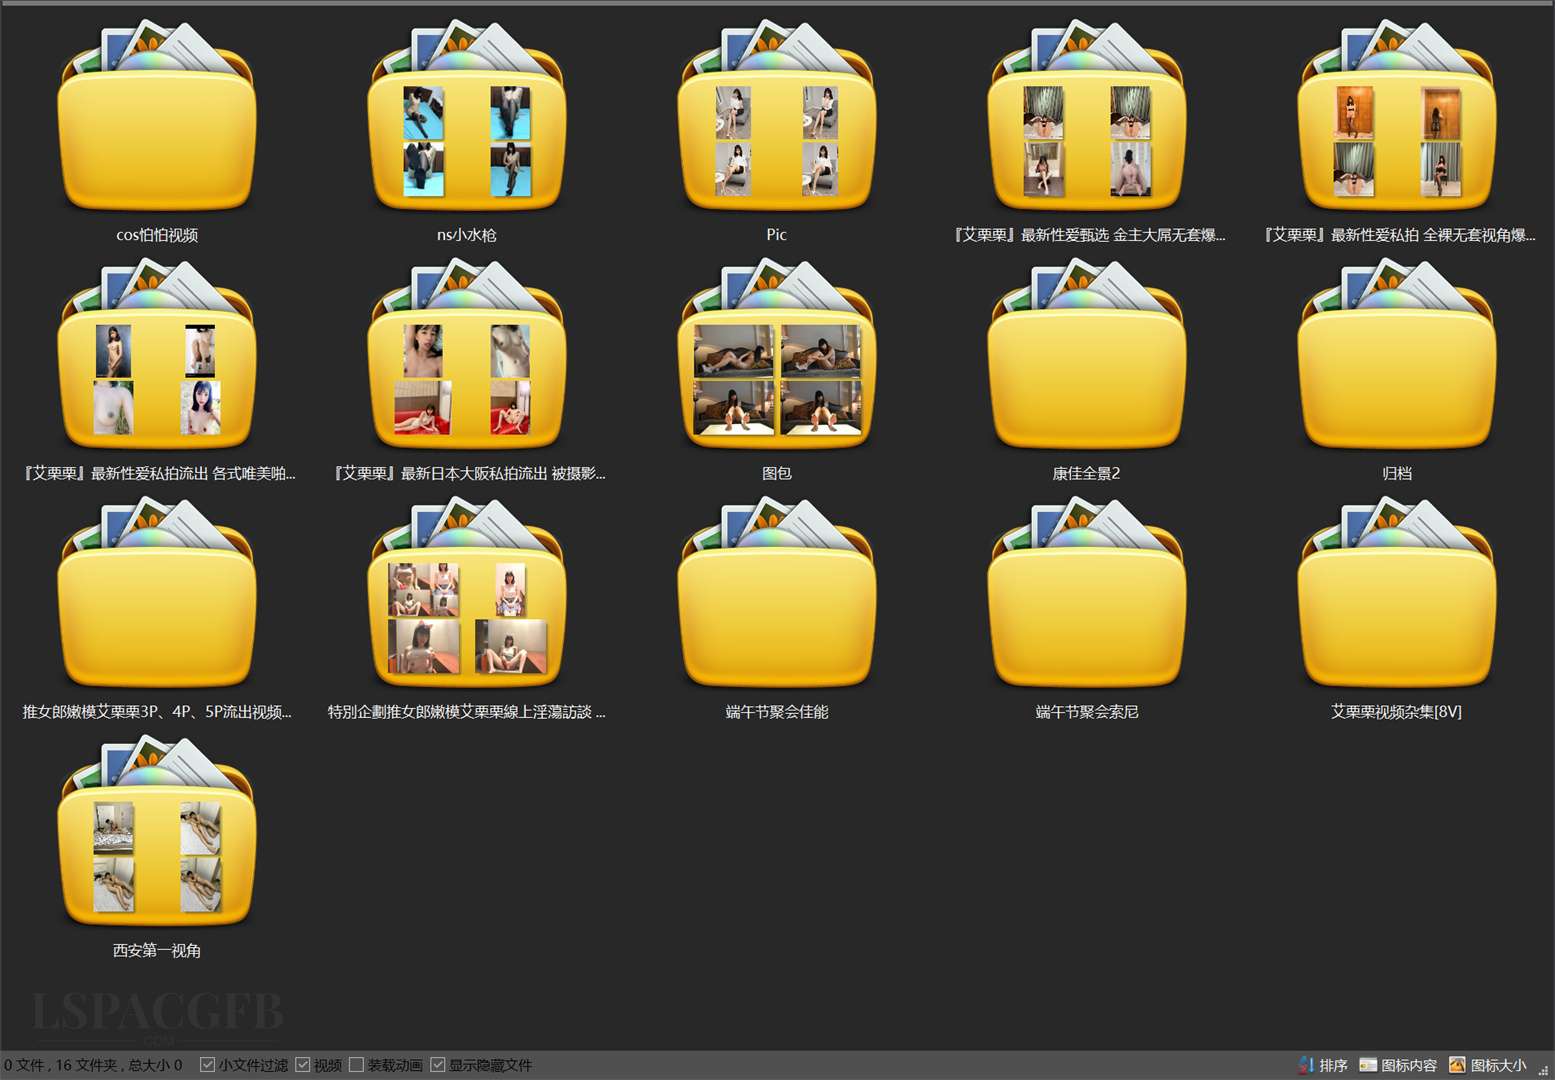This screenshot has width=1555, height=1080.
Task: Click the 归档 folder name label
Action: [x=1396, y=473]
